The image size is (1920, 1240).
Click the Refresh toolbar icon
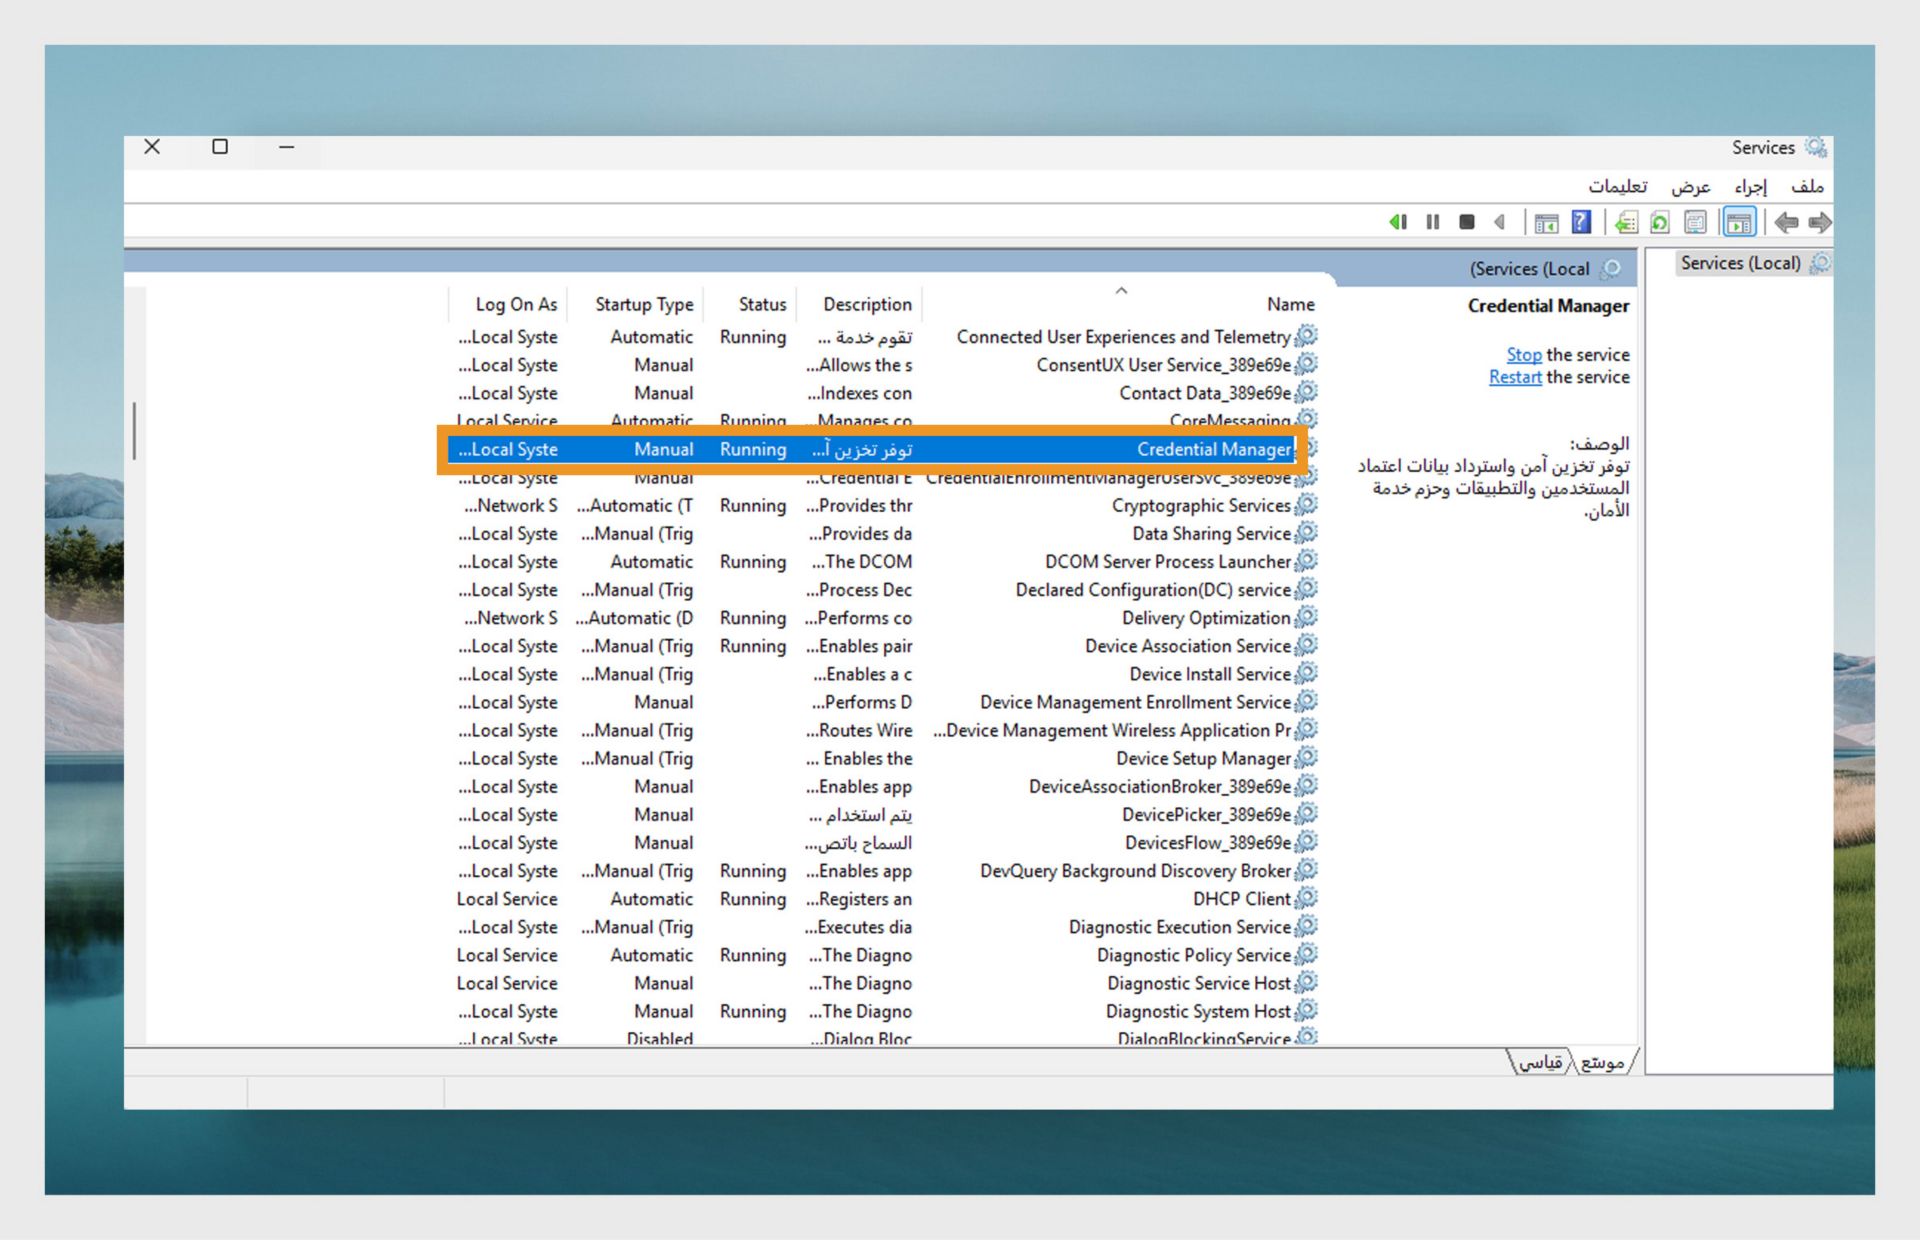click(1659, 222)
